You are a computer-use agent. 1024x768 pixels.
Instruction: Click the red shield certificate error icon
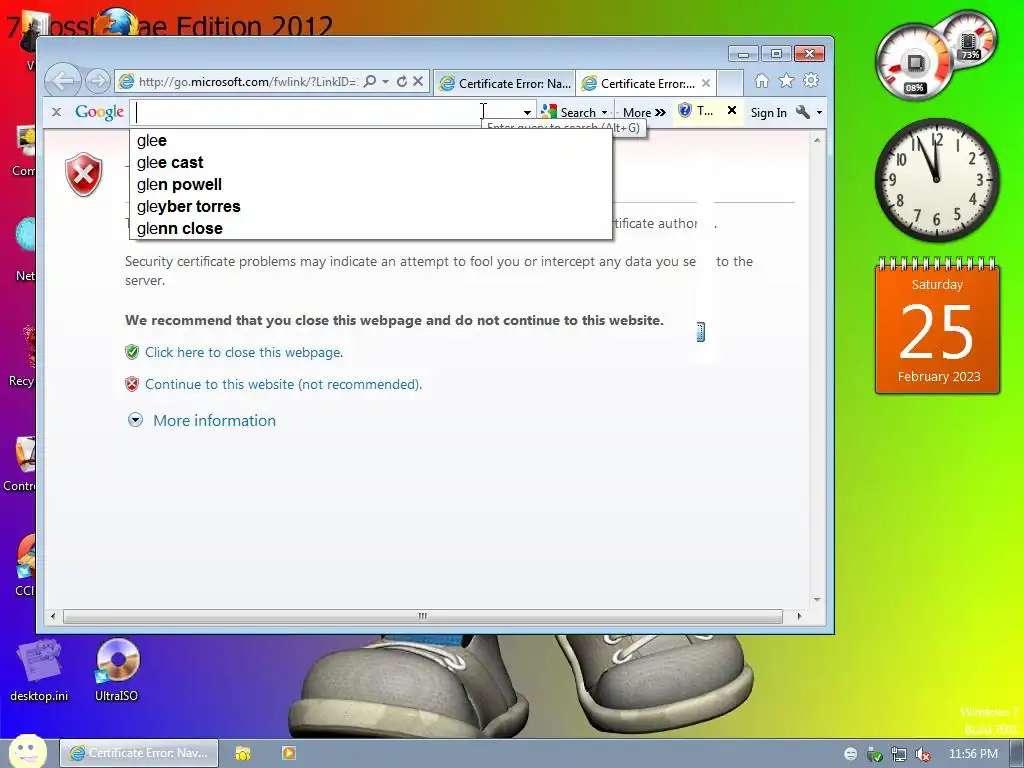pyautogui.click(x=84, y=174)
